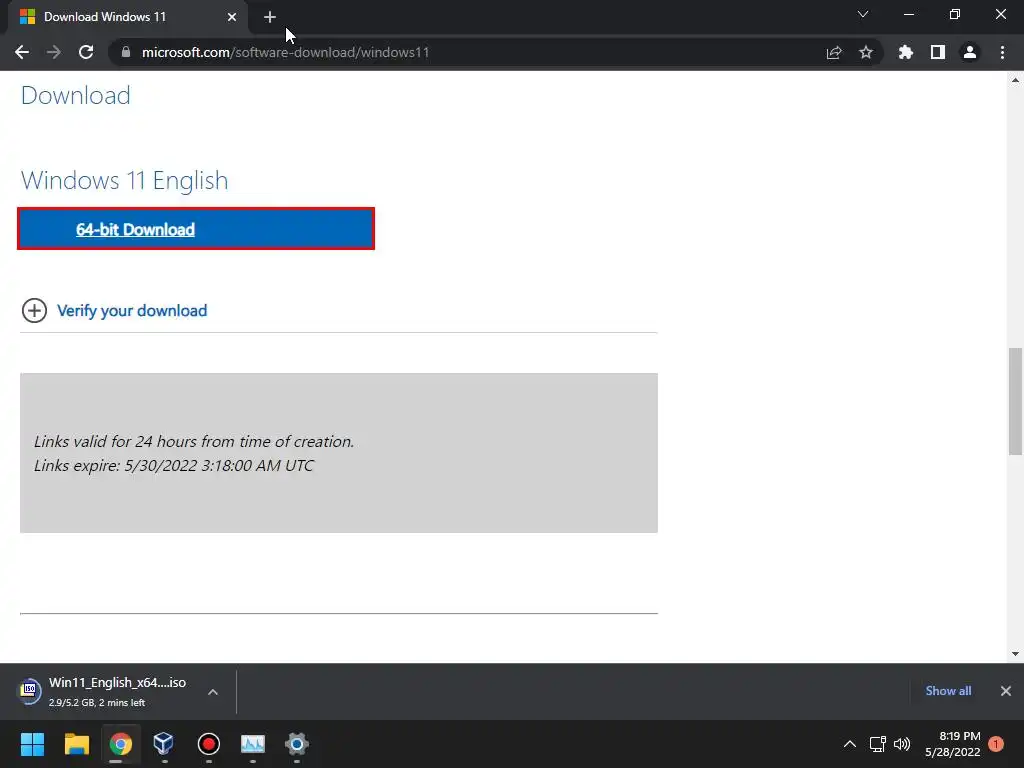Open the system monitor taskbar icon
The height and width of the screenshot is (768, 1024).
[253, 744]
